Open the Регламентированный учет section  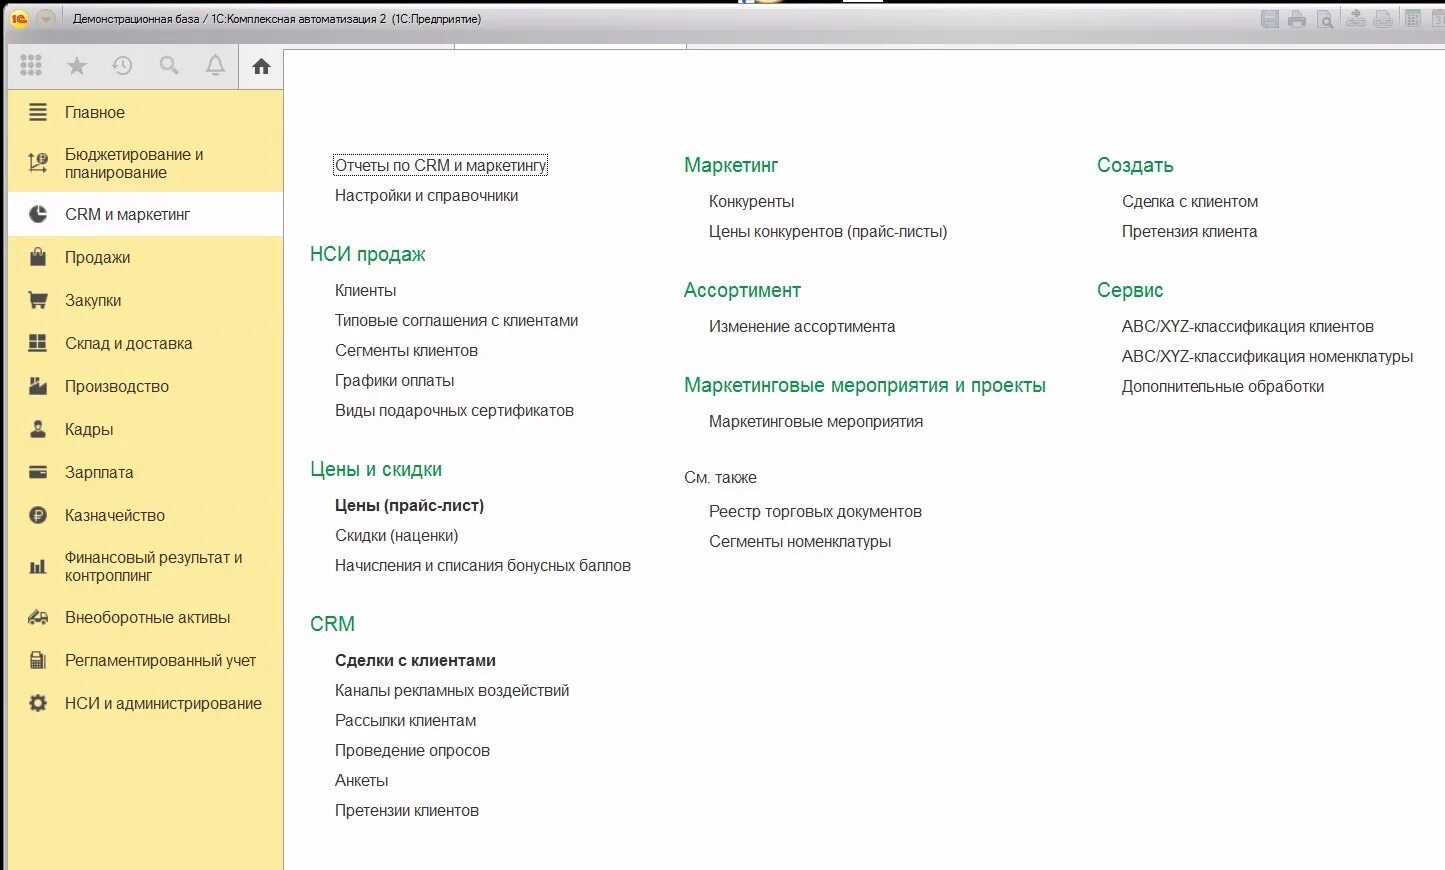tap(145, 661)
